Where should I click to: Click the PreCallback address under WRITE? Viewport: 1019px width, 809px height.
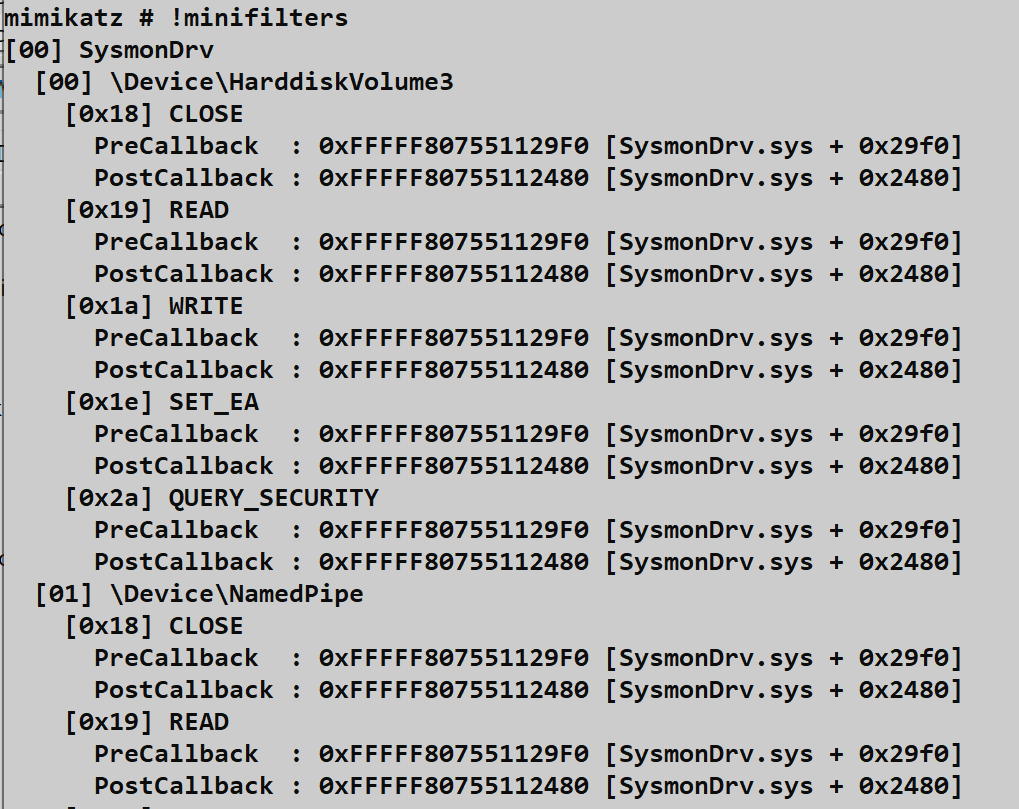tap(453, 338)
